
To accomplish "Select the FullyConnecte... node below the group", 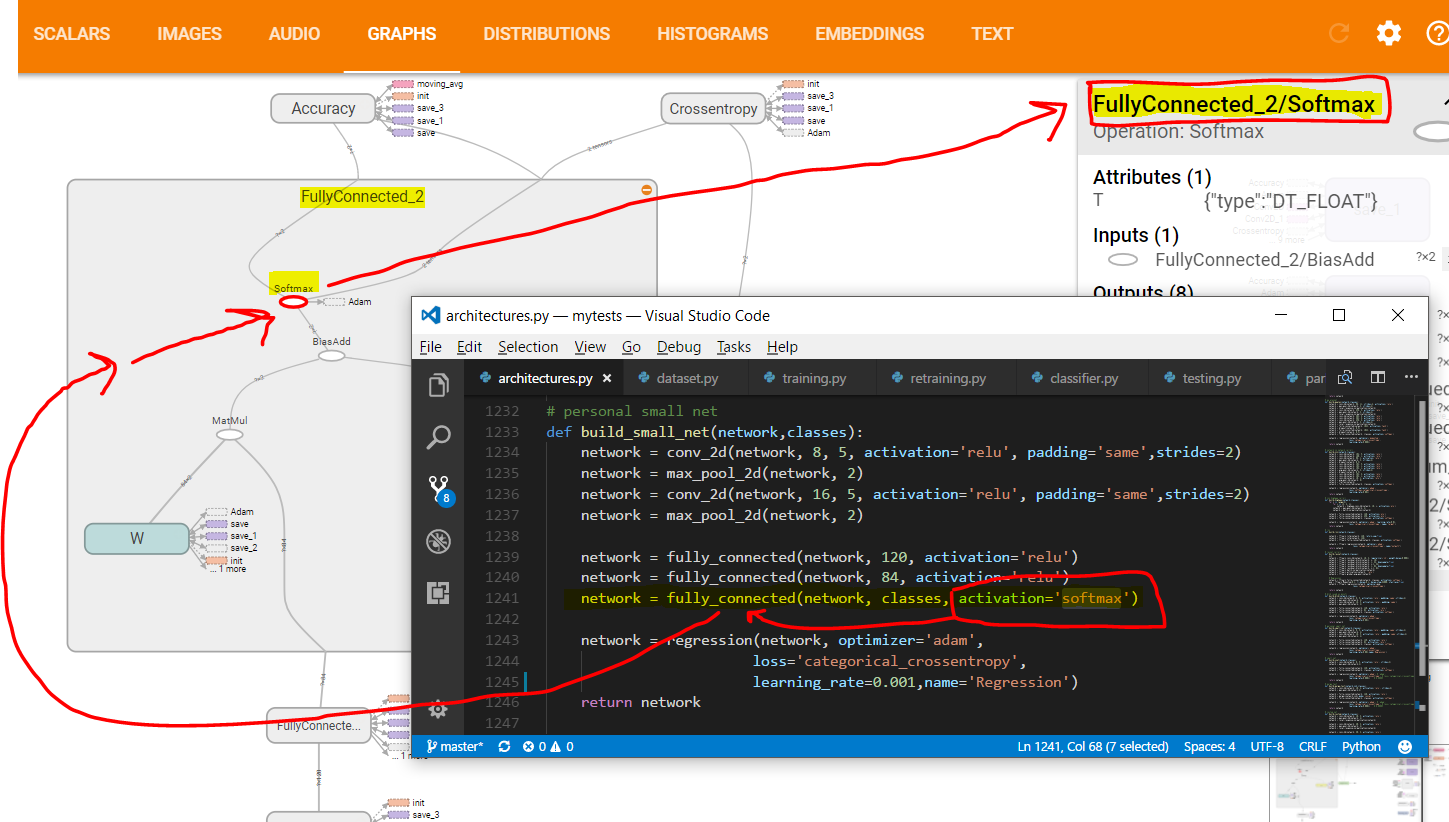I will (x=319, y=726).
